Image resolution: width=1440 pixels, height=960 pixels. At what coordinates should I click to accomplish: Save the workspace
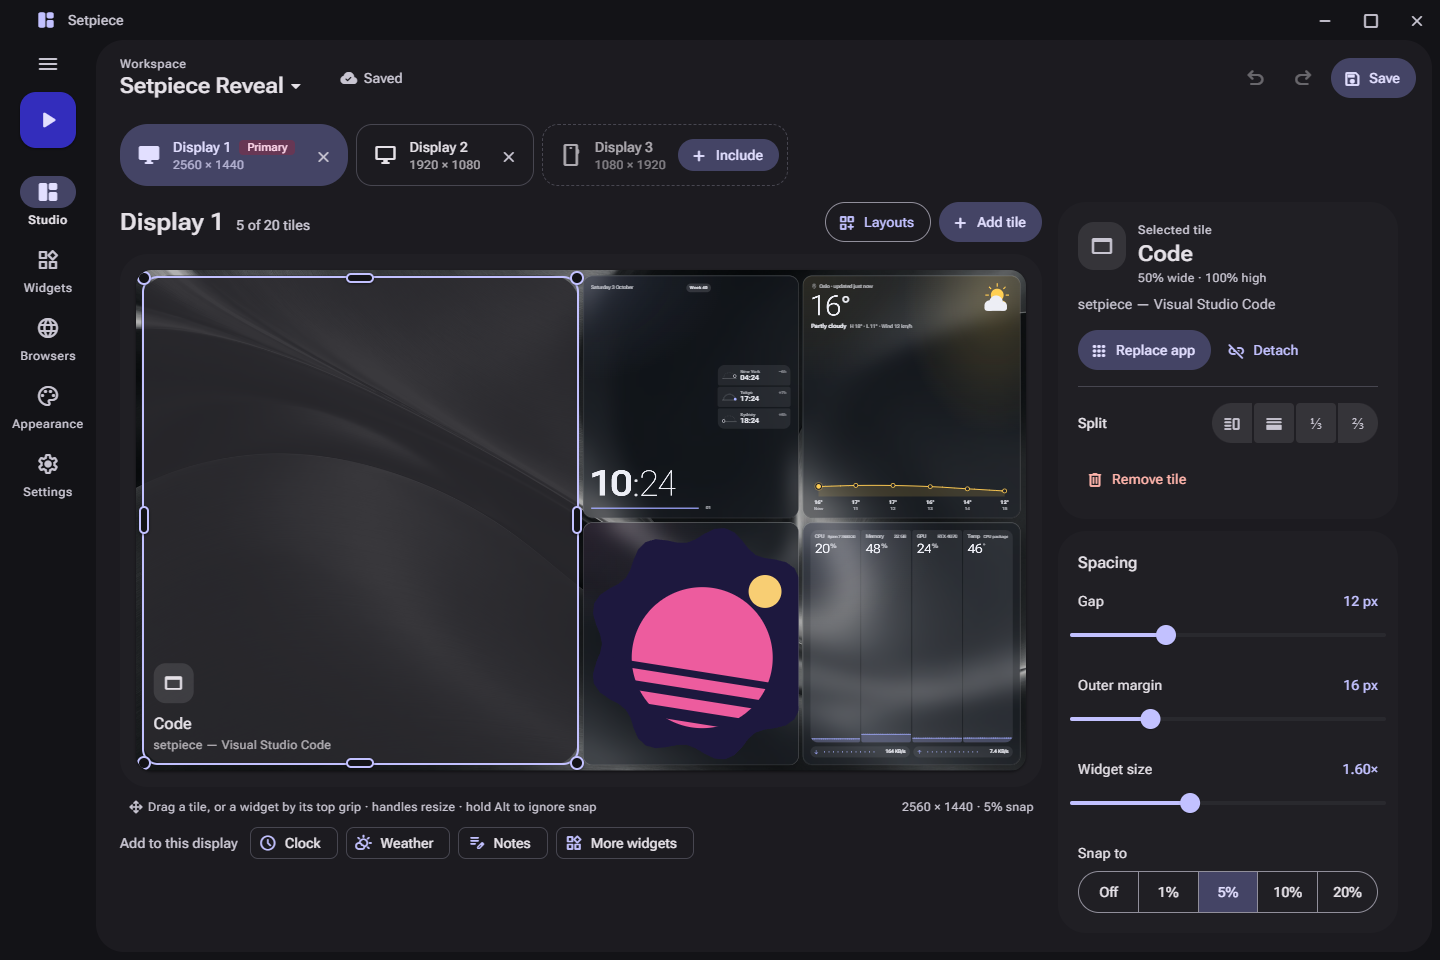coord(1373,78)
